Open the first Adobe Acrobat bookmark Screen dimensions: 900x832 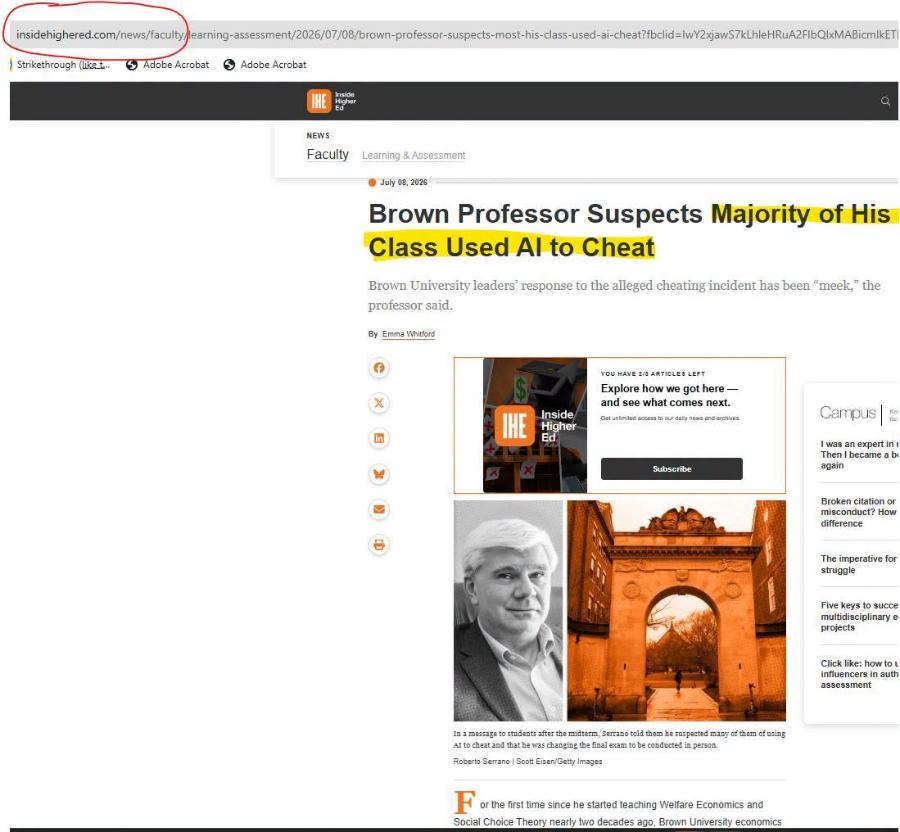click(168, 65)
